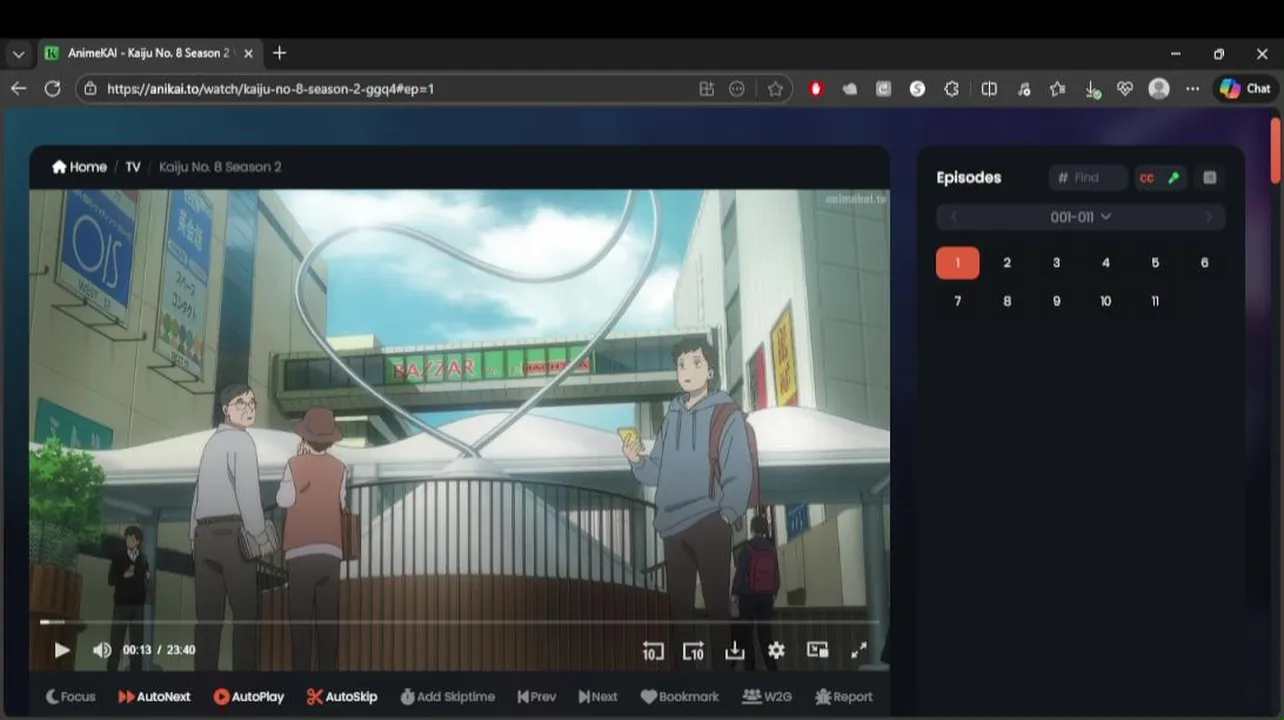Click the browser back arrow
1284x720 pixels.
point(18,89)
